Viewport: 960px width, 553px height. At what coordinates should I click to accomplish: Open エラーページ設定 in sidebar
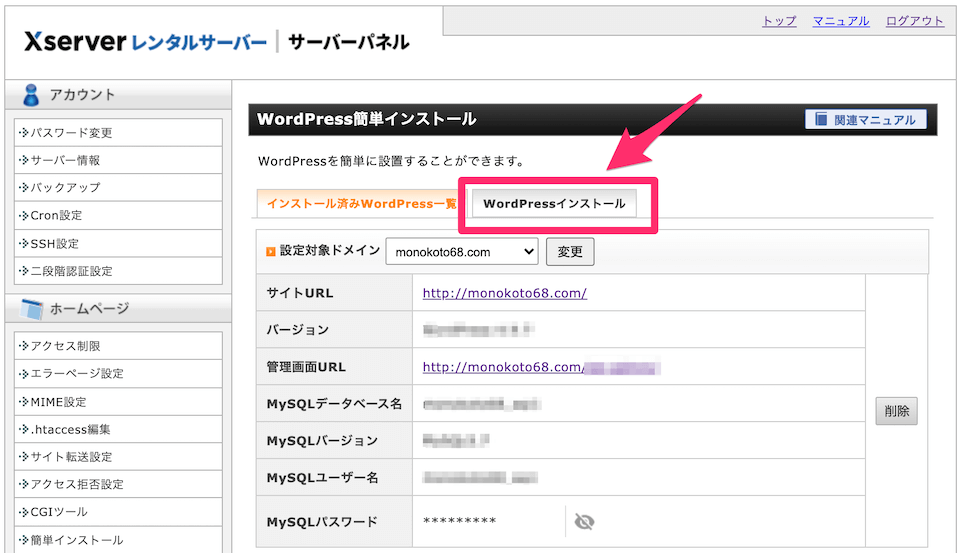(118, 373)
